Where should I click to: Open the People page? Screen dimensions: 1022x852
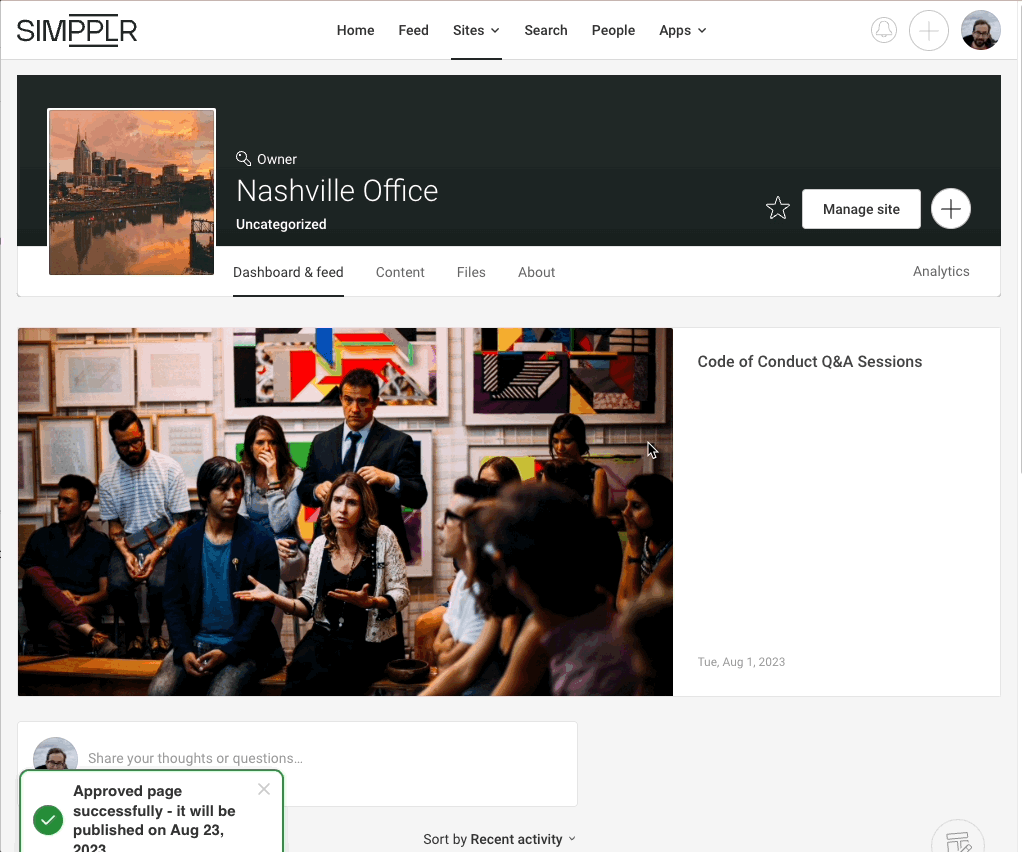[x=613, y=31]
